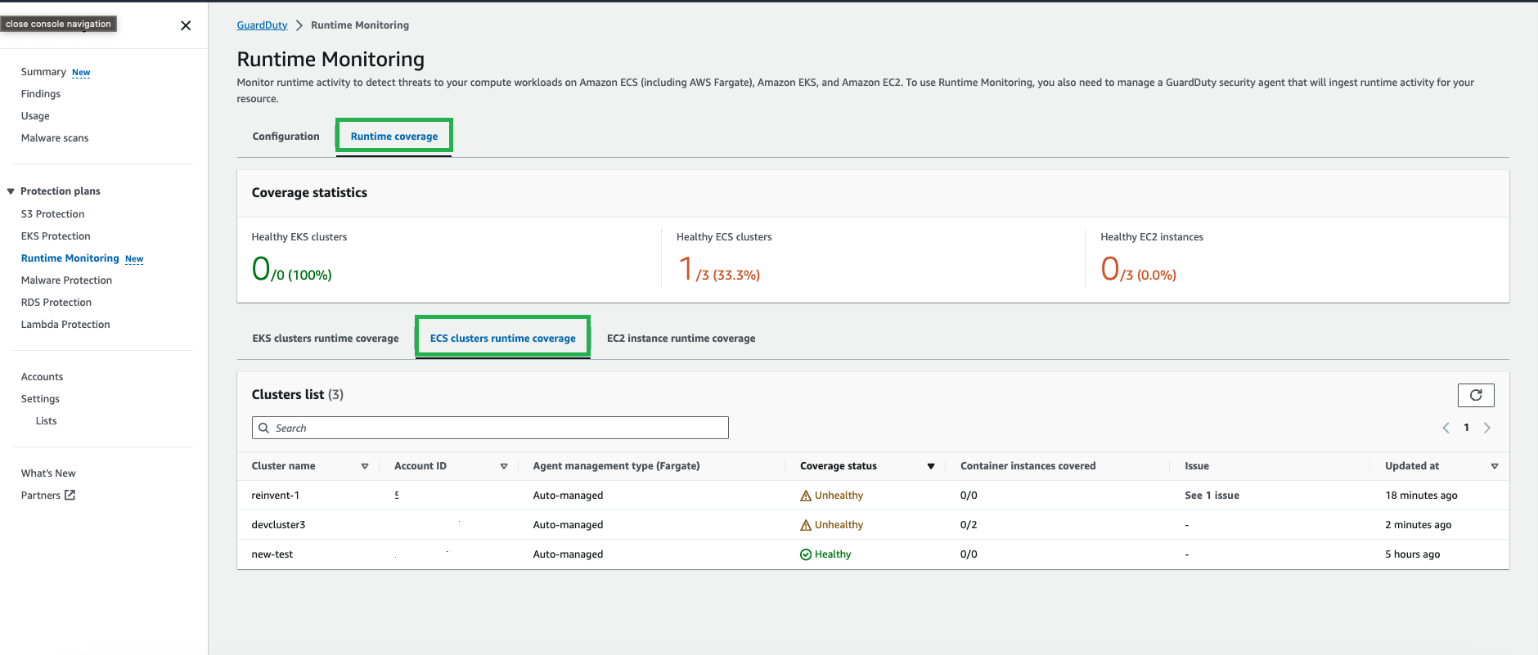Open the EC2 instance runtime coverage tab
Viewport: 1538px width, 655px height.
tap(681, 338)
